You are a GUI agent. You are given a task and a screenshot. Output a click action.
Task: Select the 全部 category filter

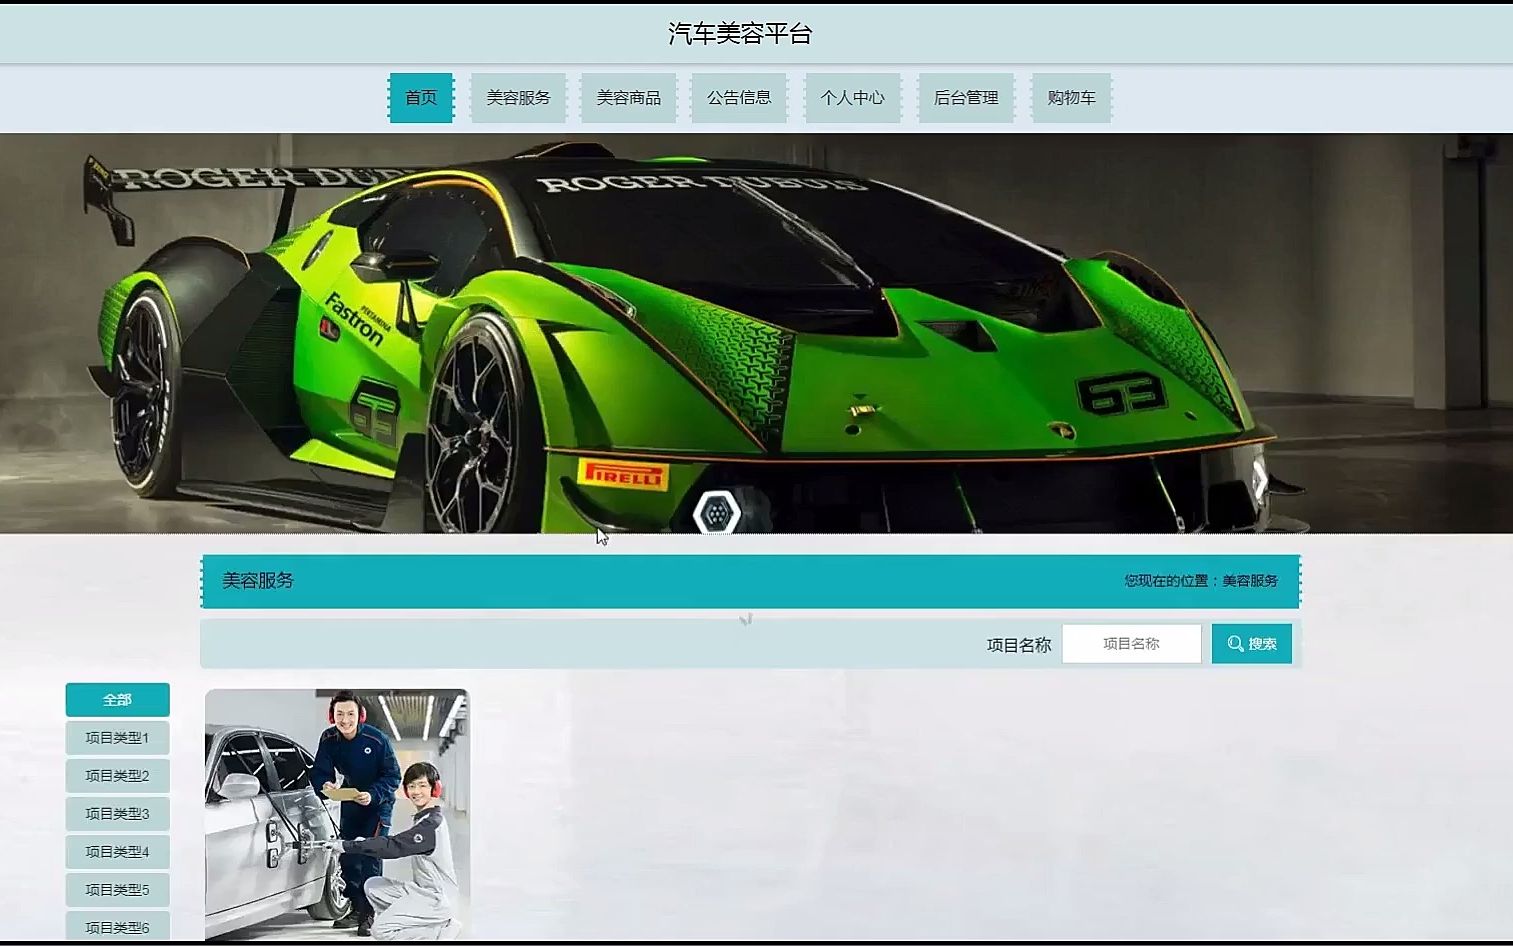[117, 700]
